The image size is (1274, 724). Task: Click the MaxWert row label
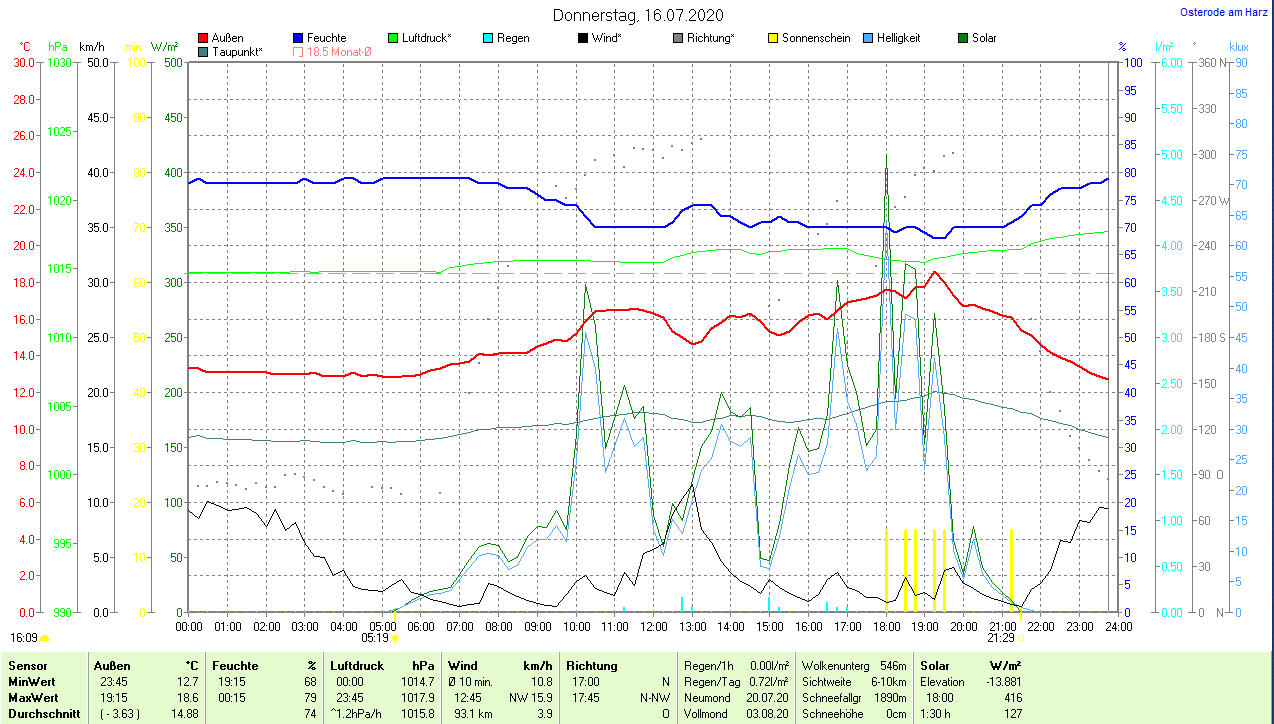(33, 697)
